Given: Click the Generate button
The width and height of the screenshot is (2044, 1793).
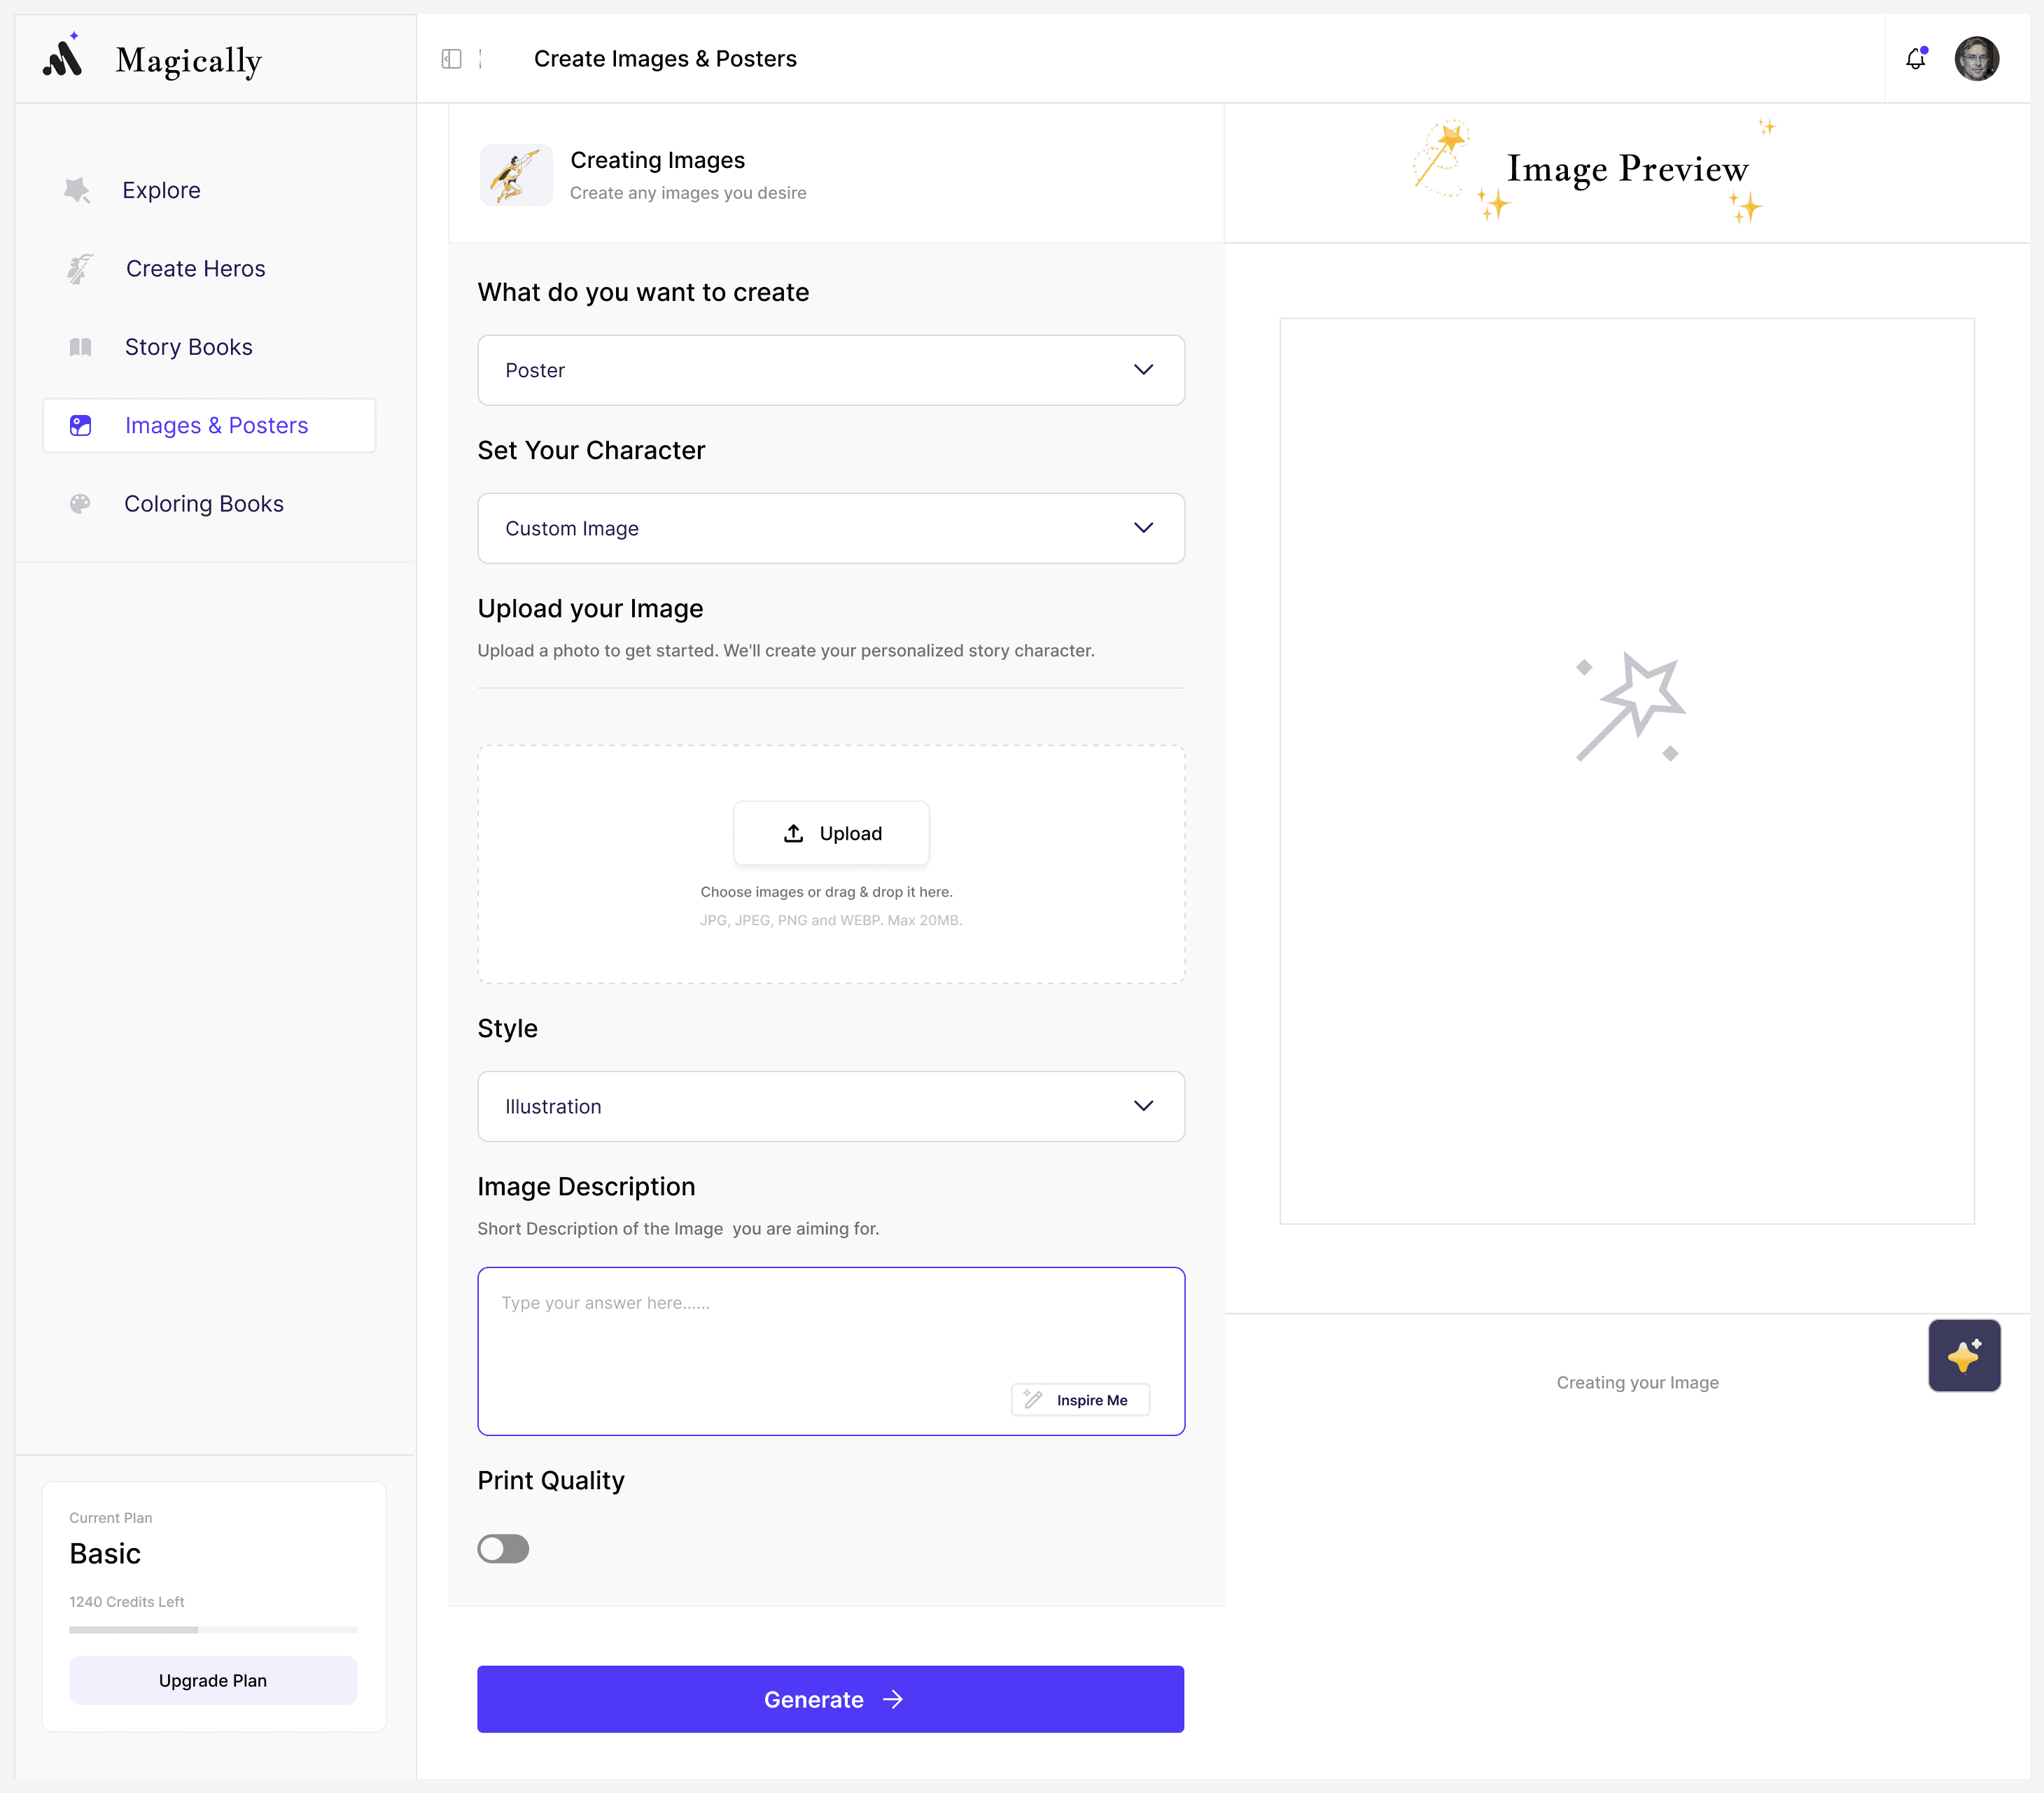Looking at the screenshot, I should pos(830,1699).
